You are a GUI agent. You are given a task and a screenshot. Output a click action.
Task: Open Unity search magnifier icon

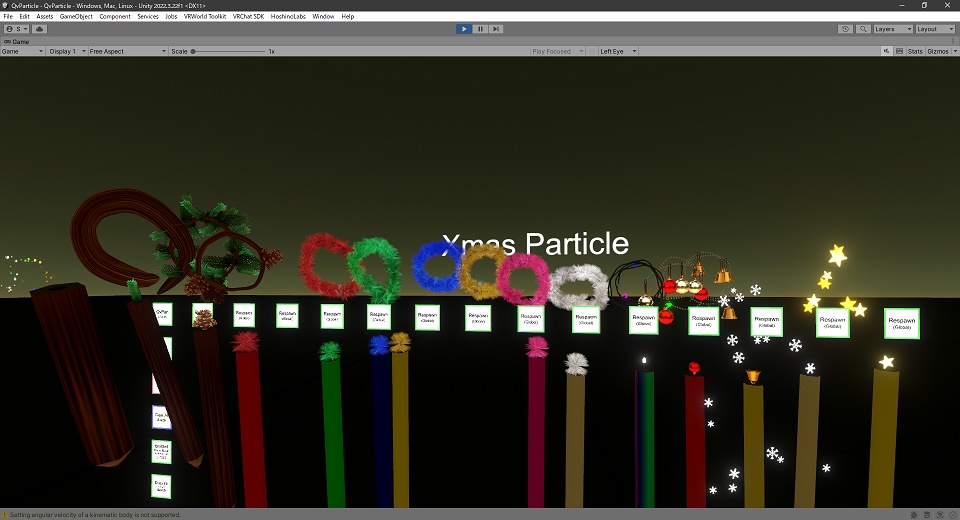click(x=863, y=29)
